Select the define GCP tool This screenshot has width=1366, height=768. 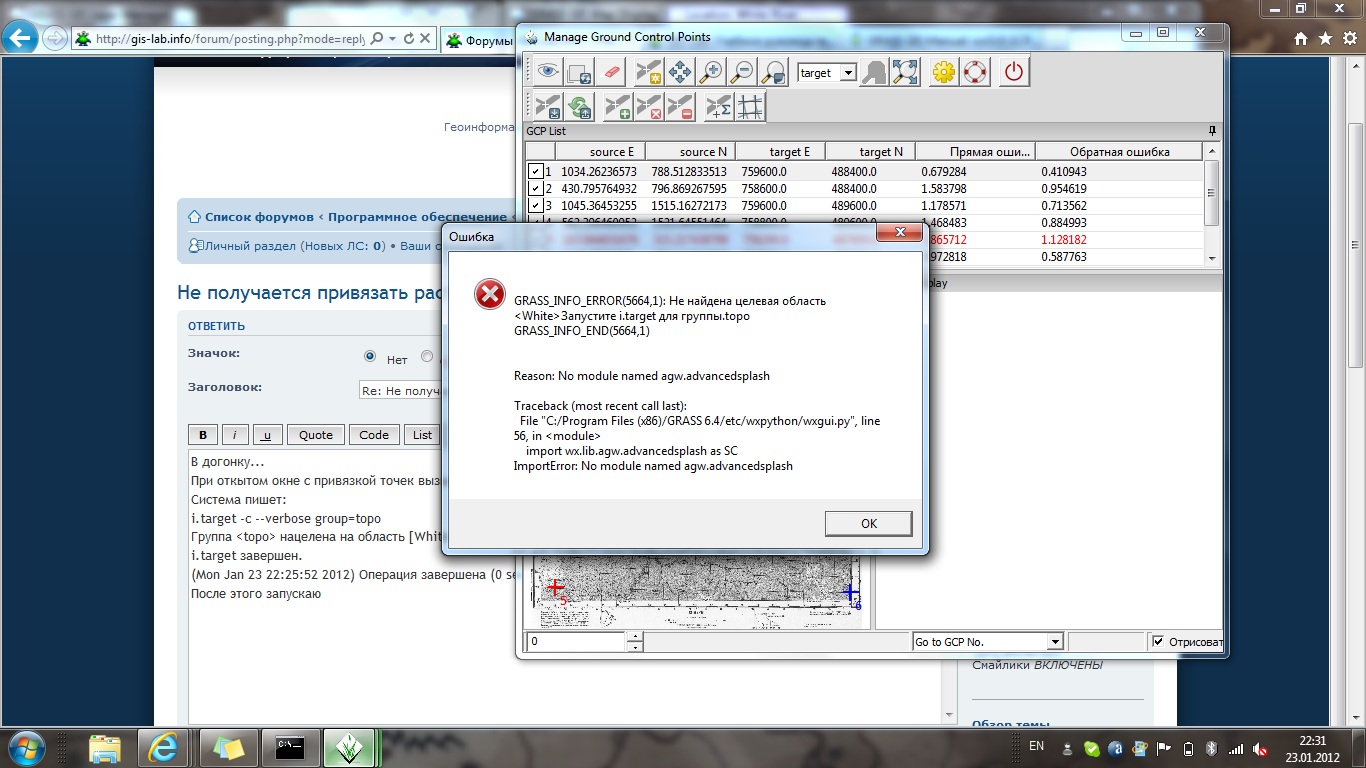point(648,72)
